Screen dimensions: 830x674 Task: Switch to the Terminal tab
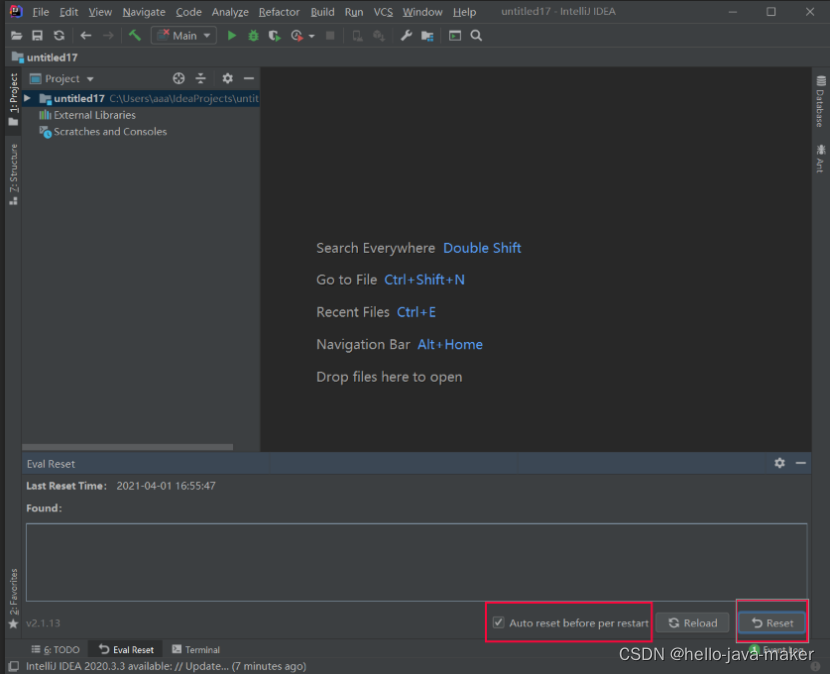tap(196, 650)
